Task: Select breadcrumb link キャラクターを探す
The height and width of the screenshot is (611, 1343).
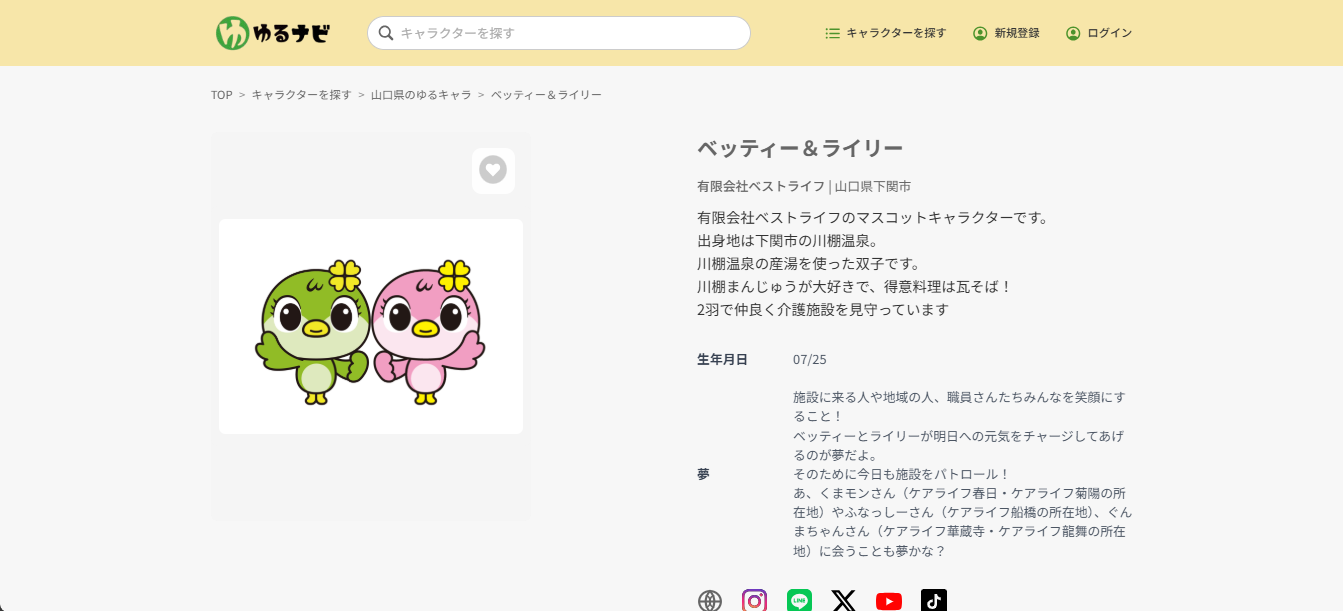Action: tap(301, 95)
